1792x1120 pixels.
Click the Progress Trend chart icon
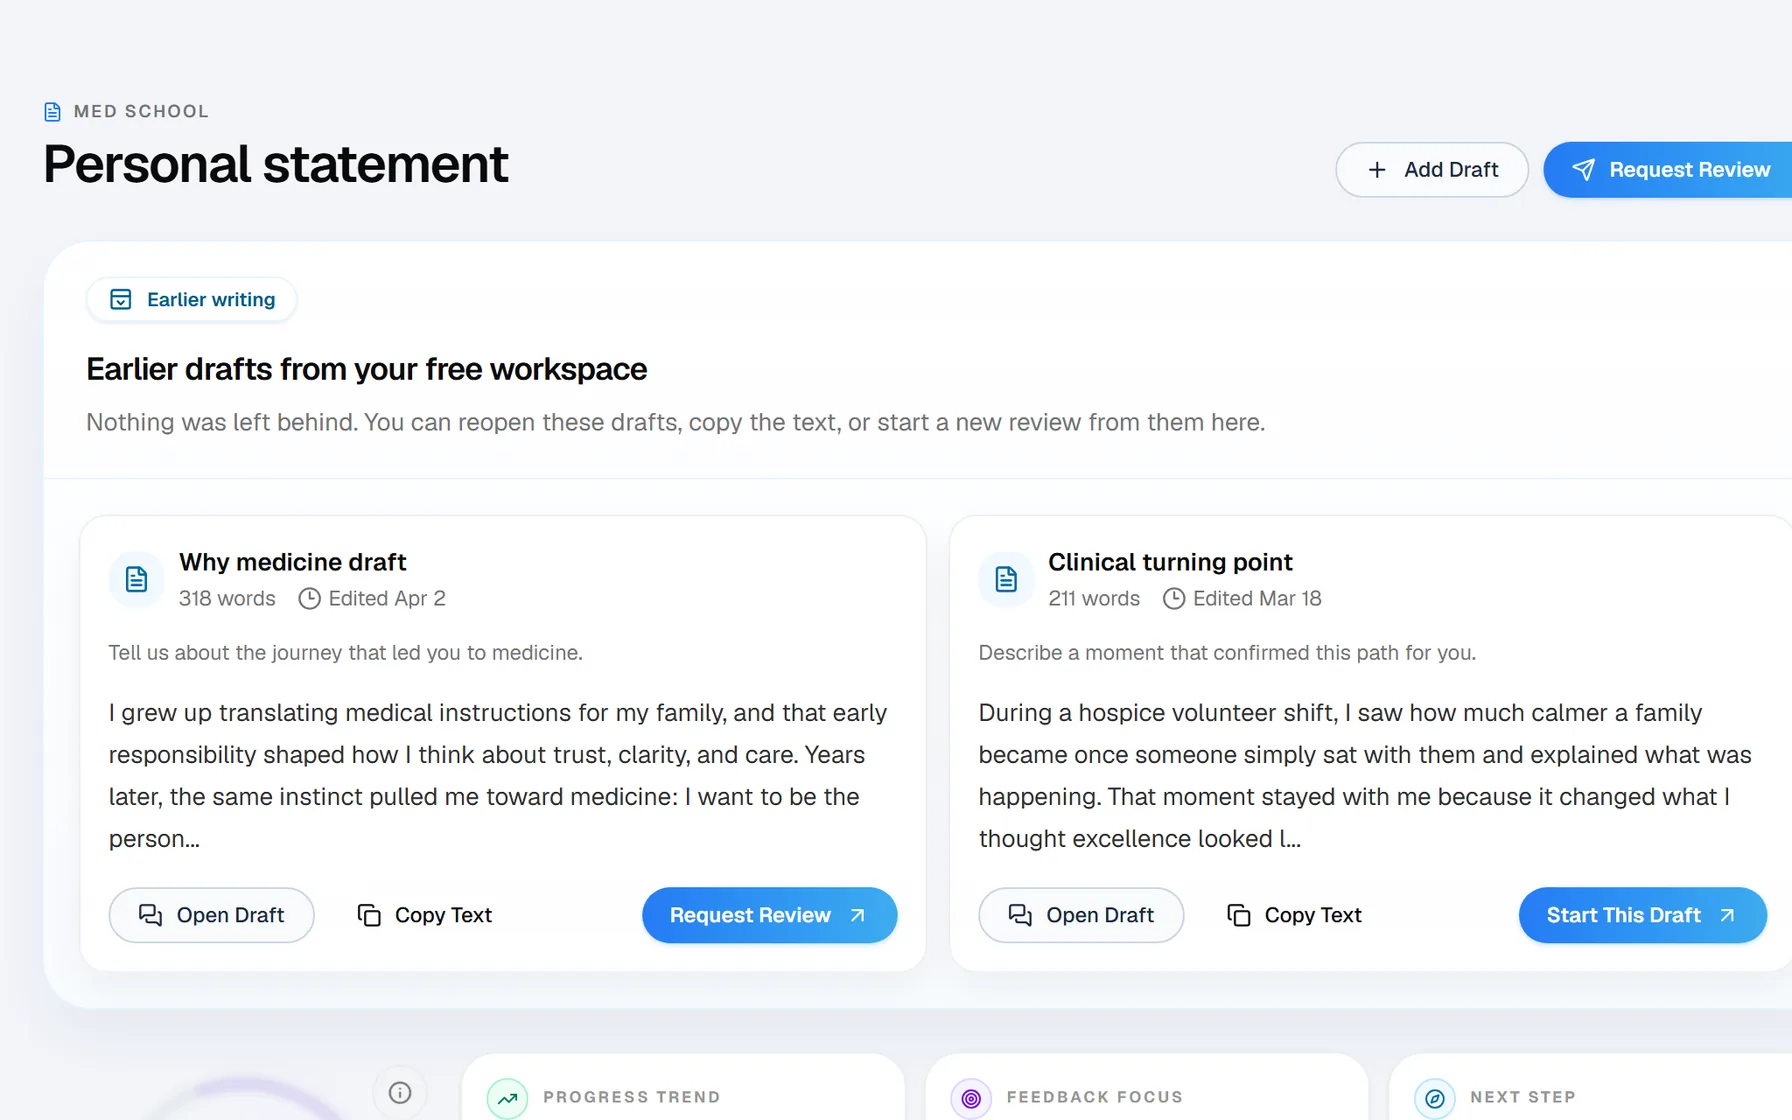click(508, 1098)
